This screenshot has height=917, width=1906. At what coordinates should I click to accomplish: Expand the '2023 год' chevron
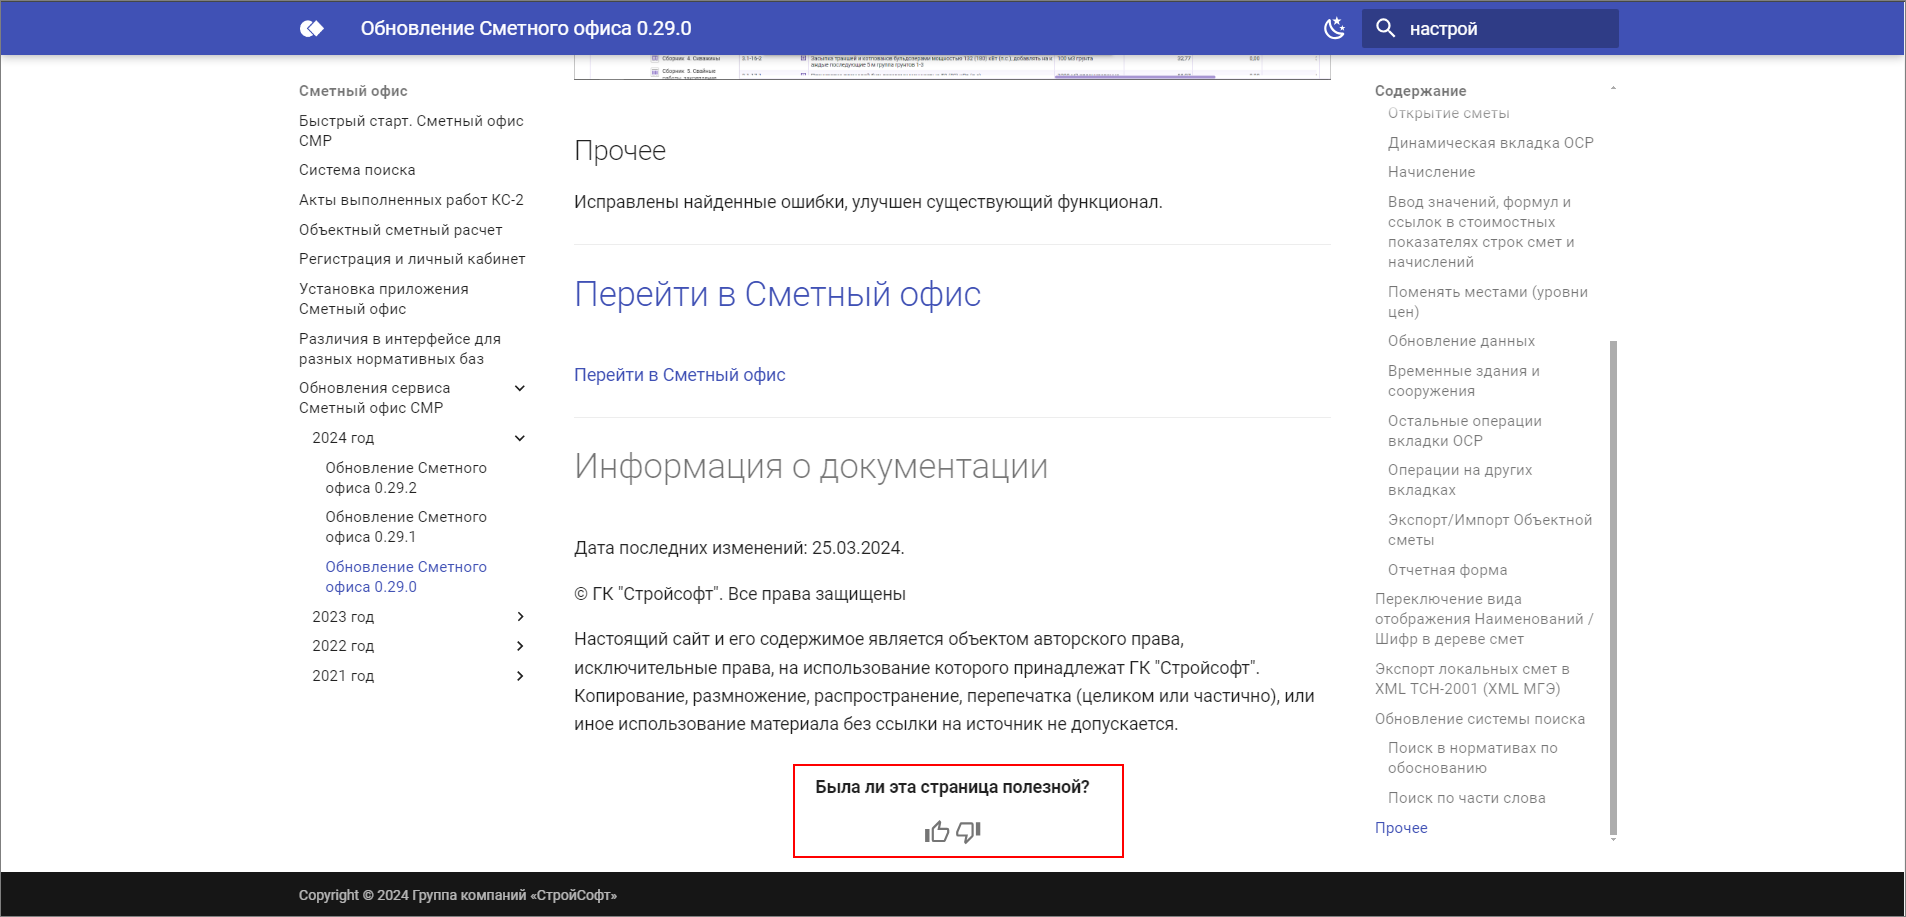pyautogui.click(x=520, y=617)
